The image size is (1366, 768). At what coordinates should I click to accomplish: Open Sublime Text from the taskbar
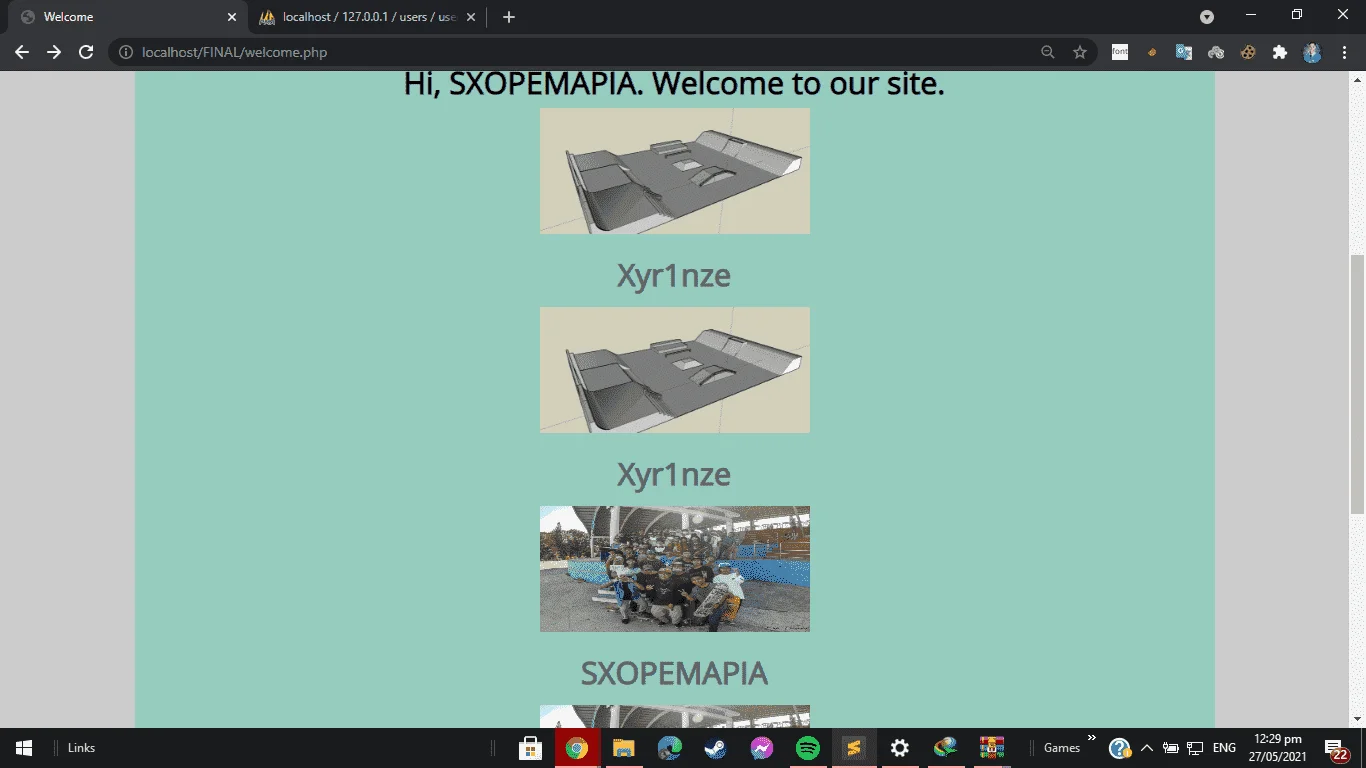click(x=854, y=748)
